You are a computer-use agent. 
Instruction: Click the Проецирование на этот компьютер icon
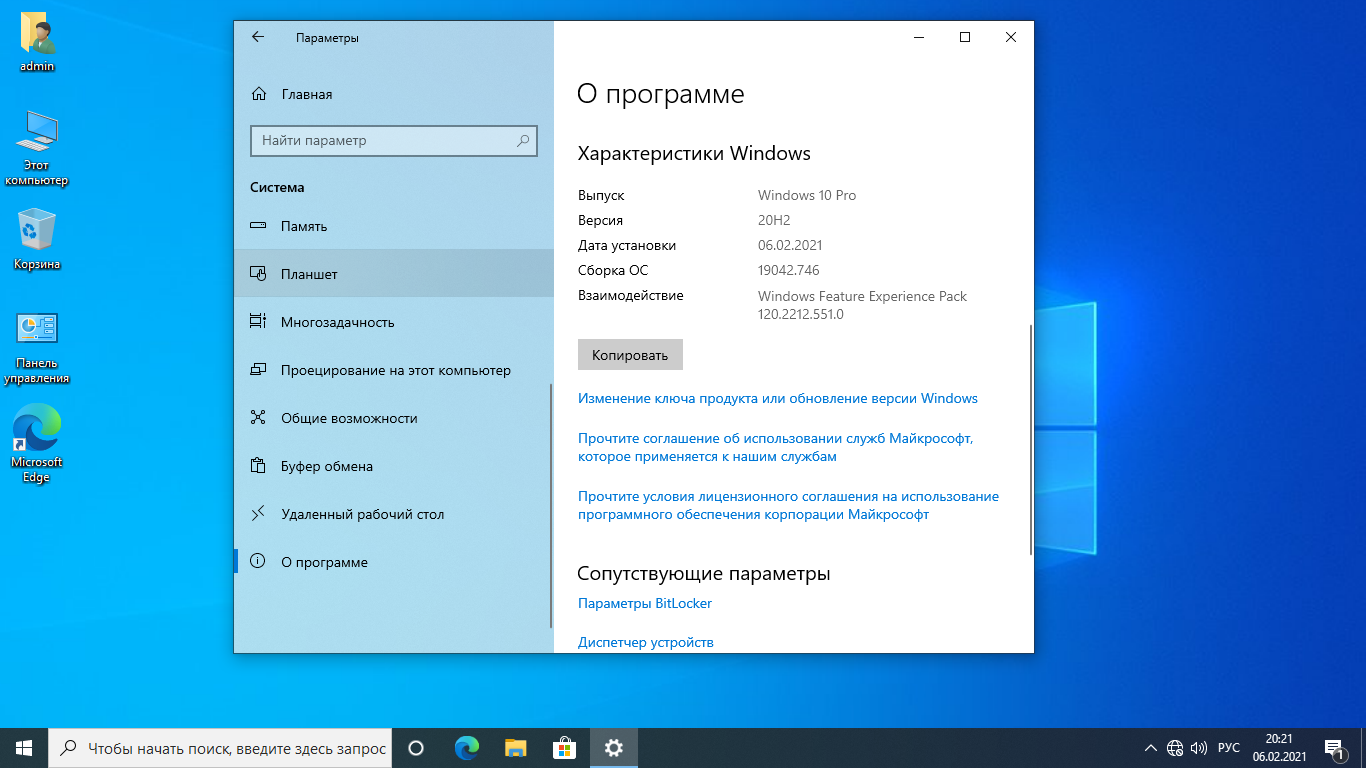coord(258,370)
